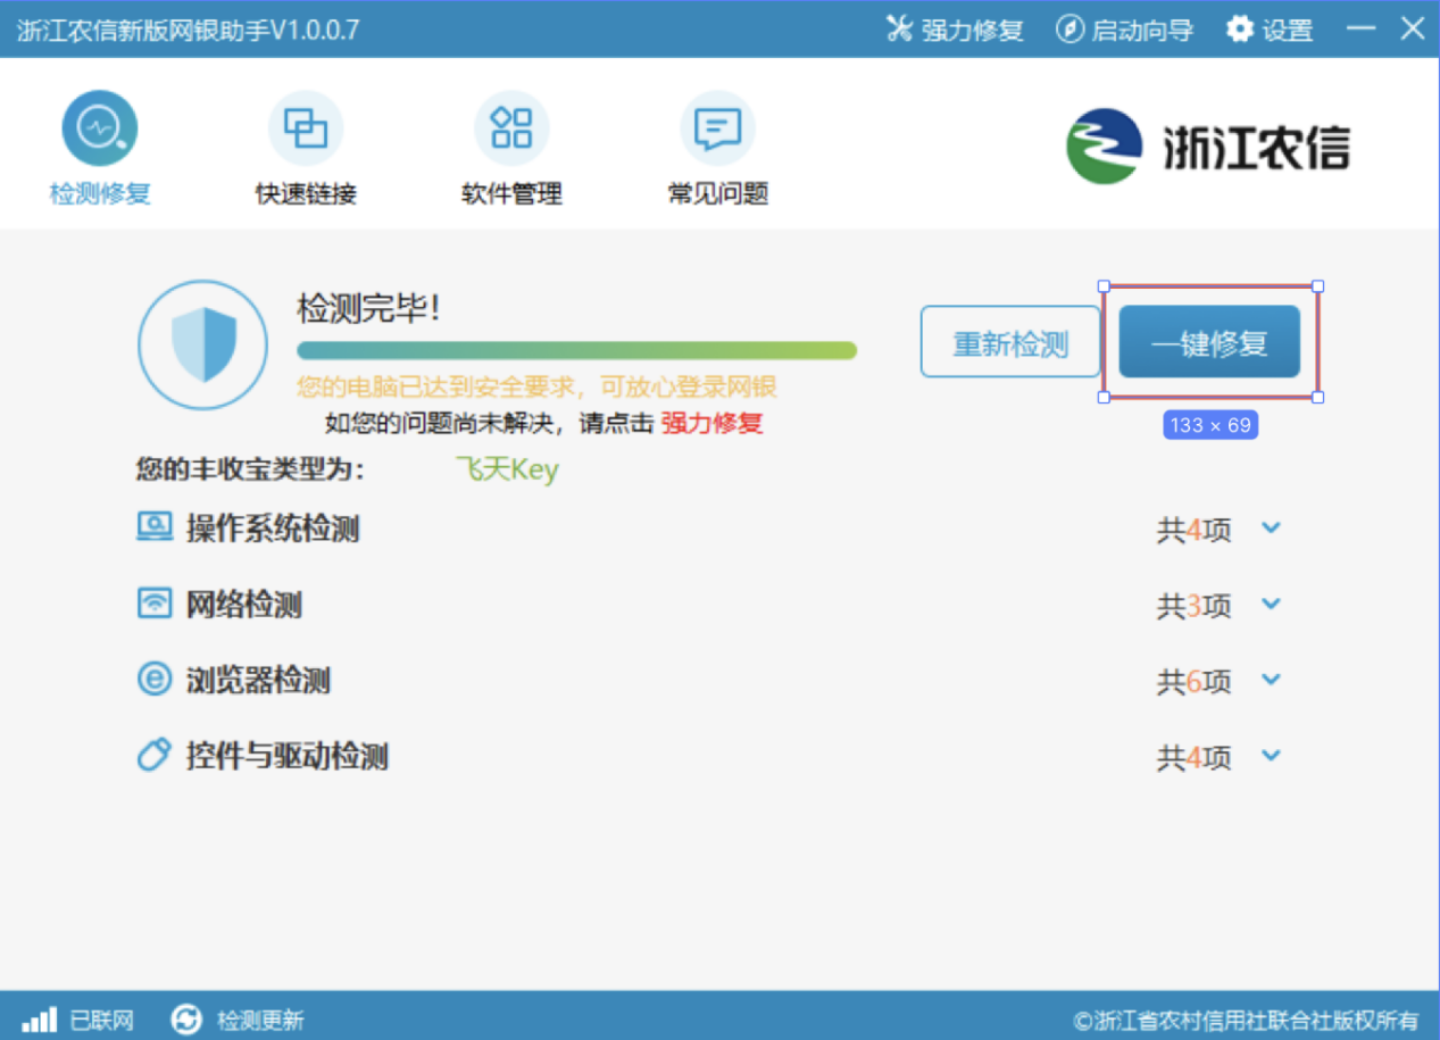Screen dimensions: 1440x1040
Task: Click the 网络检测 wifi icon
Action: coord(154,603)
